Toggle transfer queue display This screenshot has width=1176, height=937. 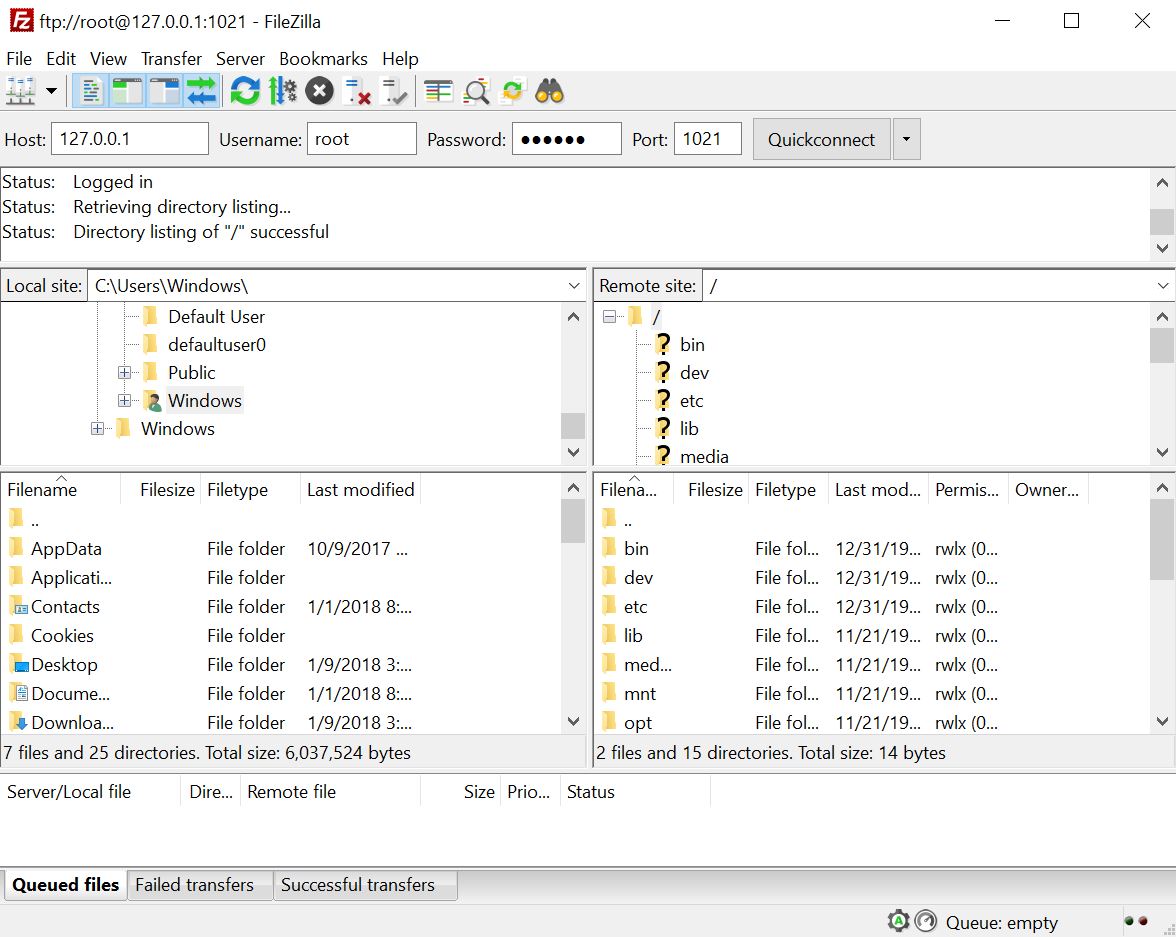coord(201,92)
